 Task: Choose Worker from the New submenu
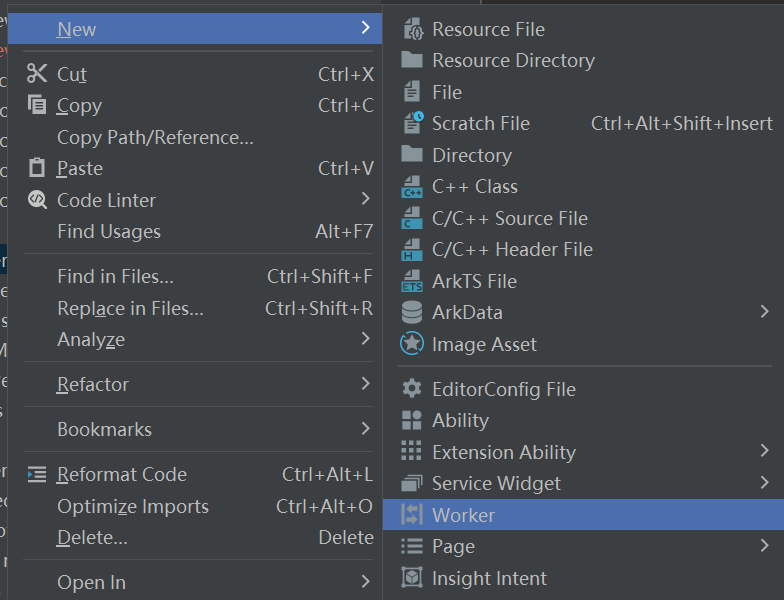point(463,515)
